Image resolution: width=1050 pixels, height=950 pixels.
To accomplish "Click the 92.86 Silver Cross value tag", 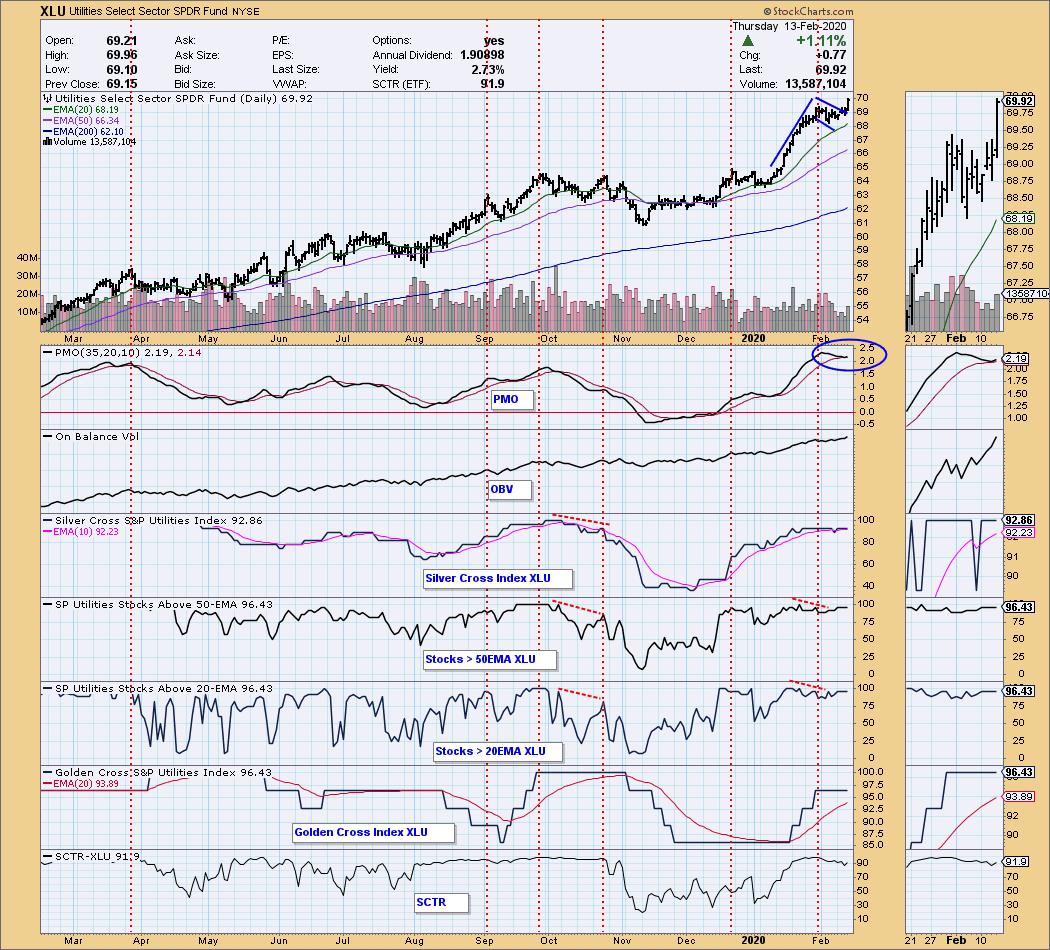I will pyautogui.click(x=1019, y=520).
